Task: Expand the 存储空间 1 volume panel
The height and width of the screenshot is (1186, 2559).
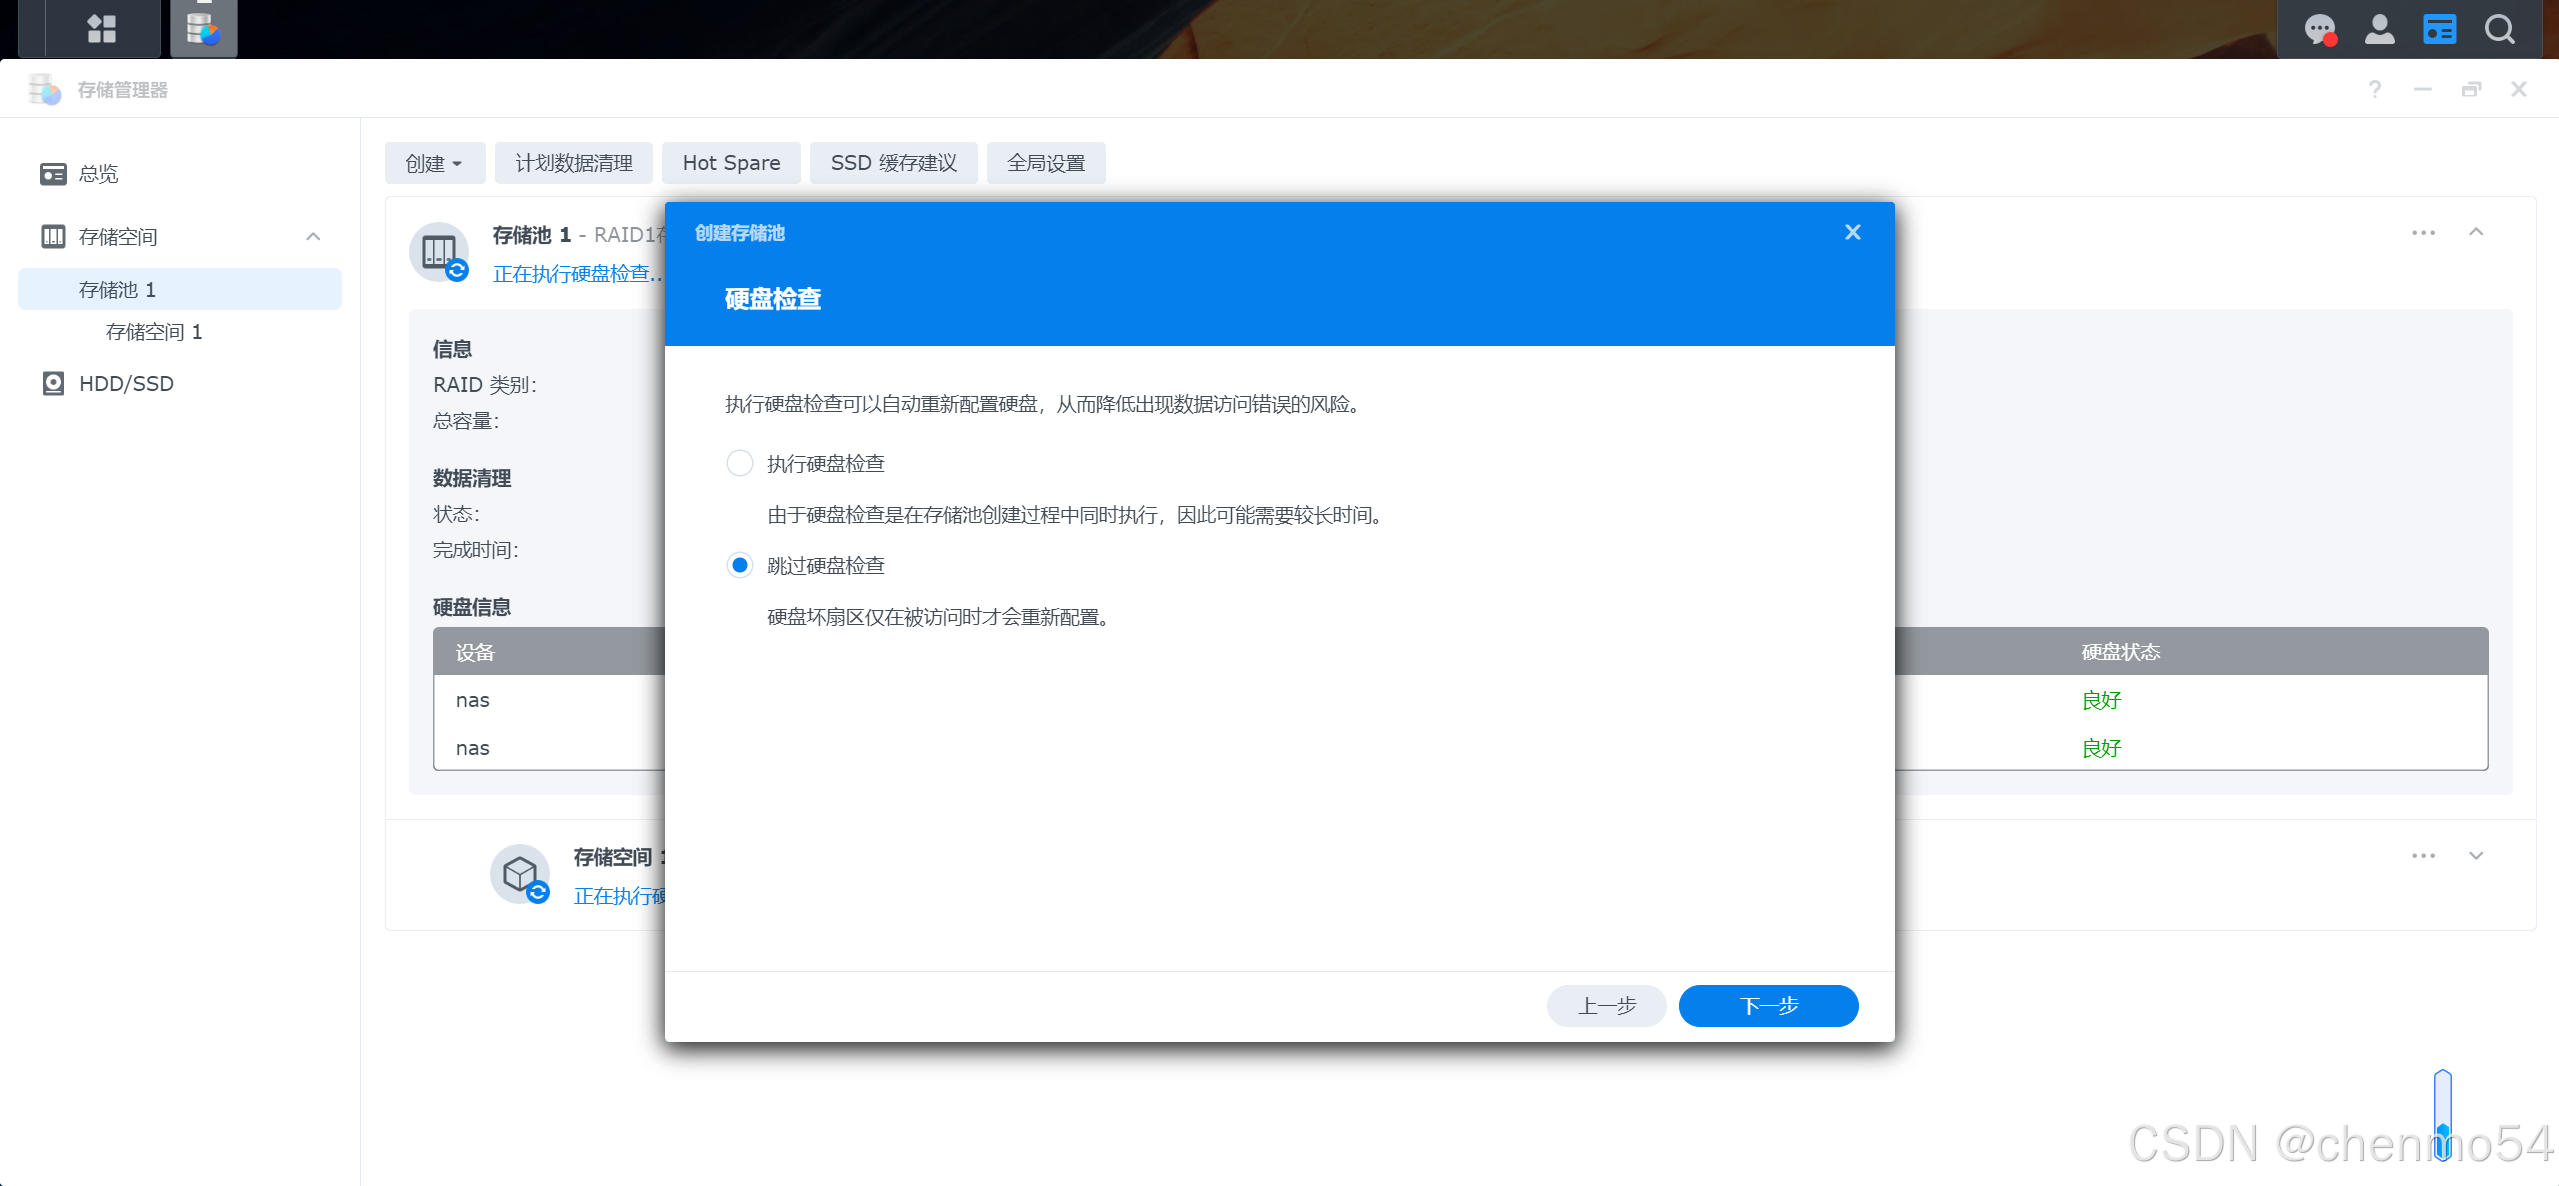Action: 2475,856
